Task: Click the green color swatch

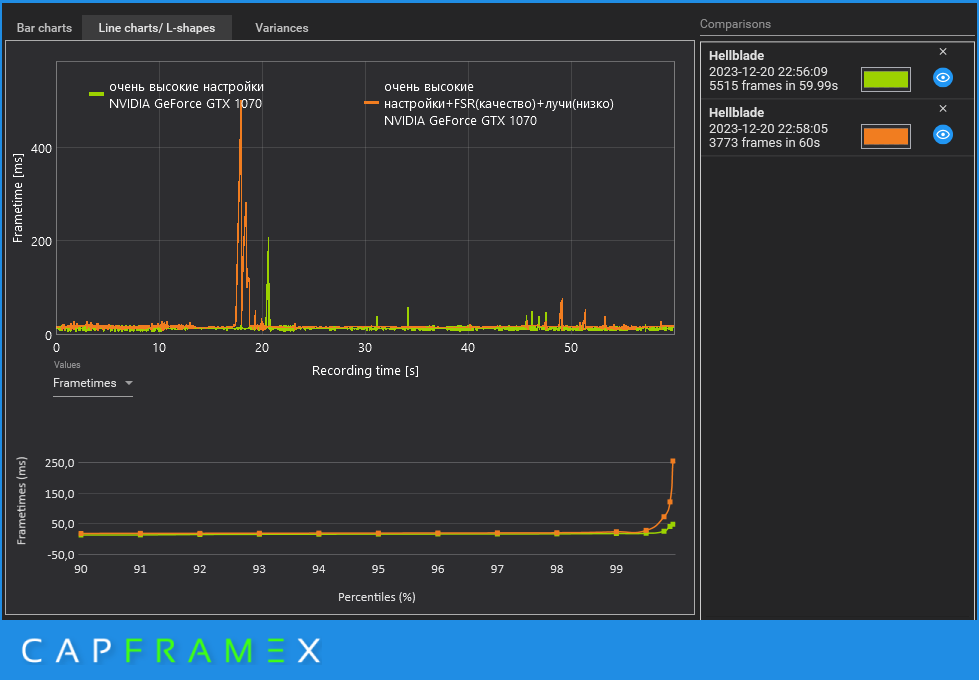Action: [885, 79]
